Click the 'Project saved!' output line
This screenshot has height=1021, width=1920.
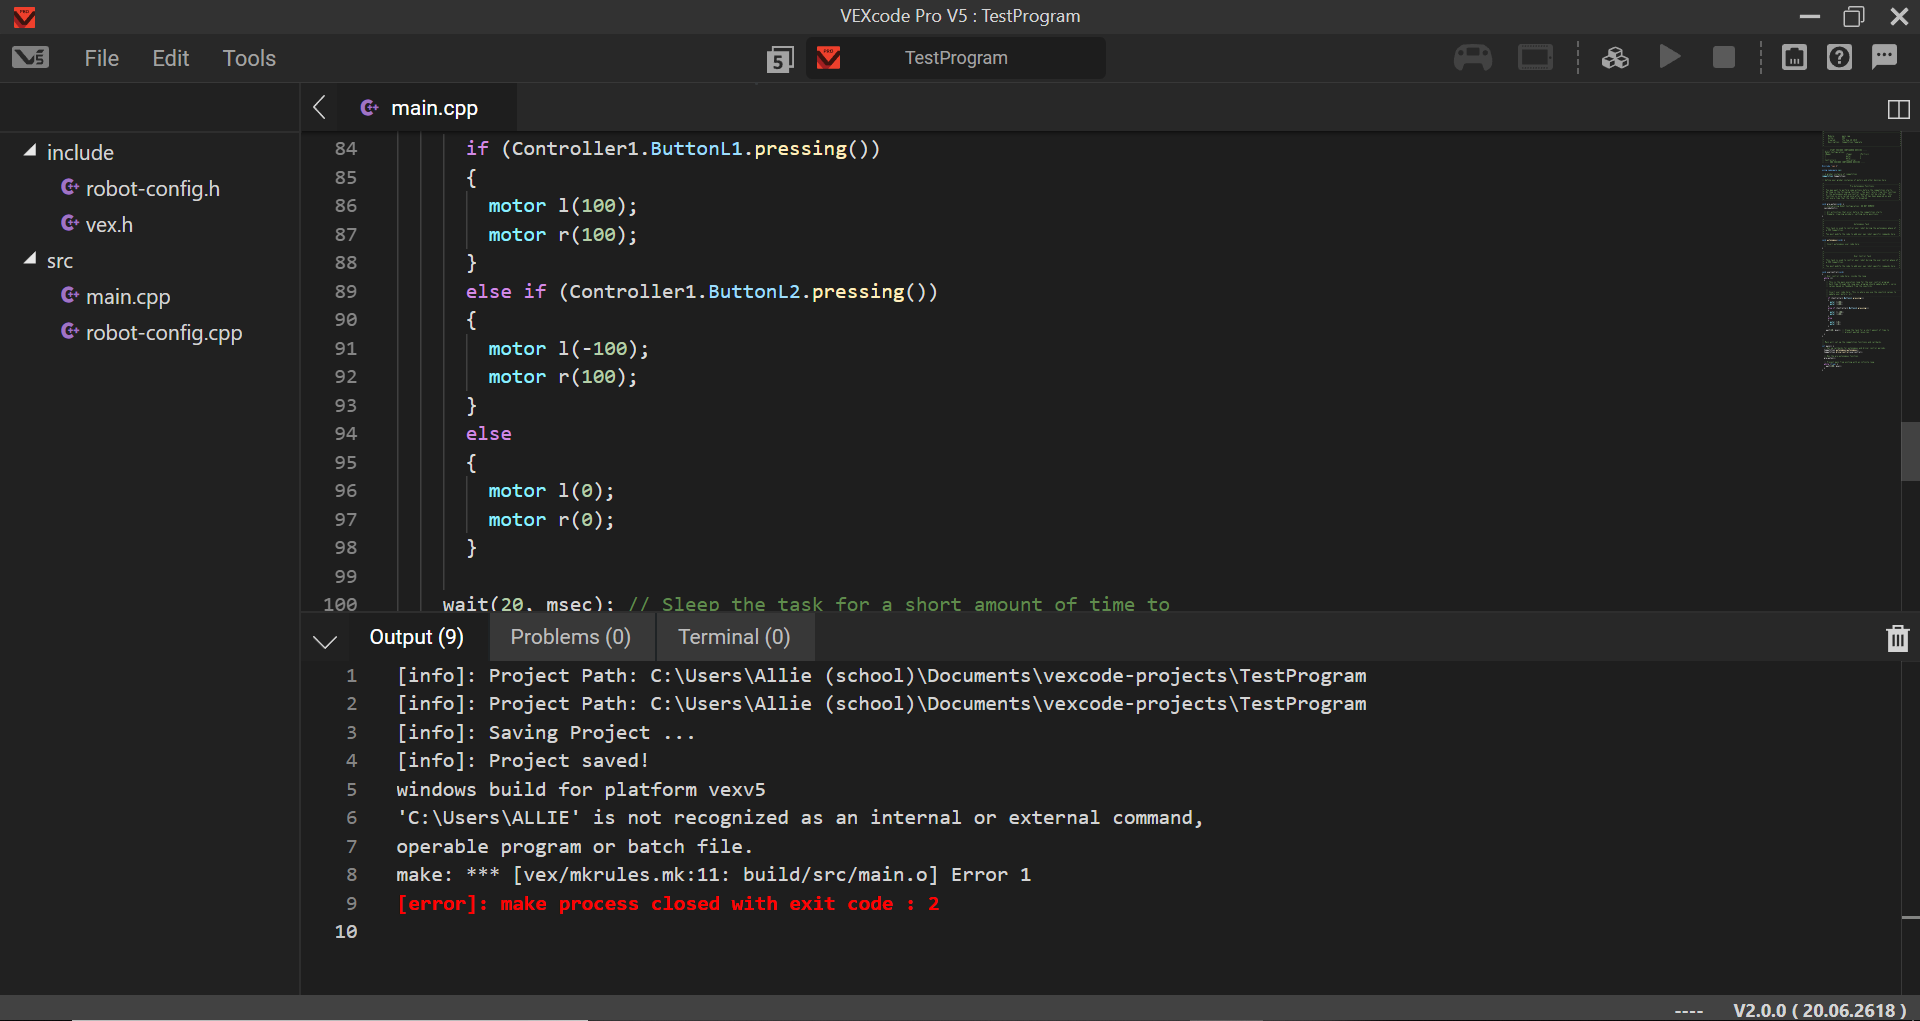click(x=522, y=760)
